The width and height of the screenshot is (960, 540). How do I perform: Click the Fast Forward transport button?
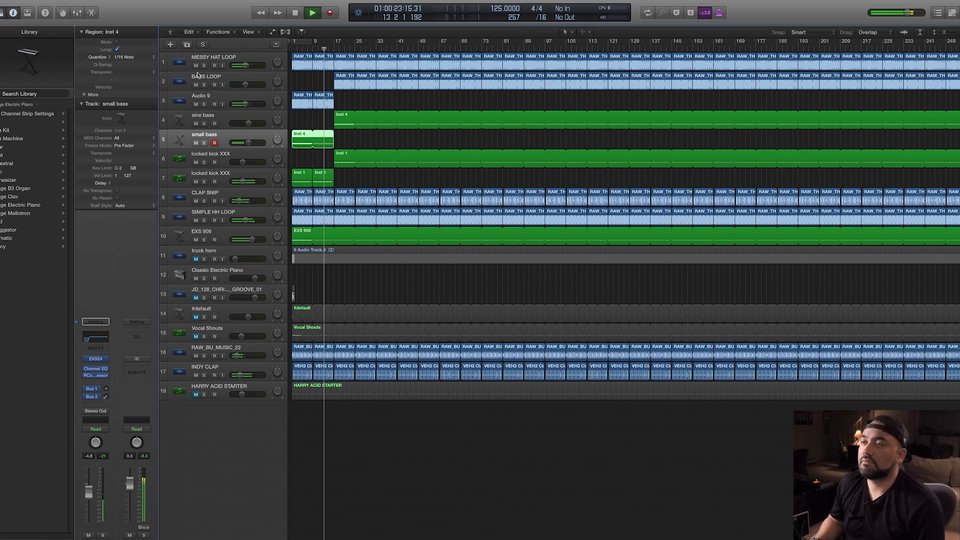(278, 12)
